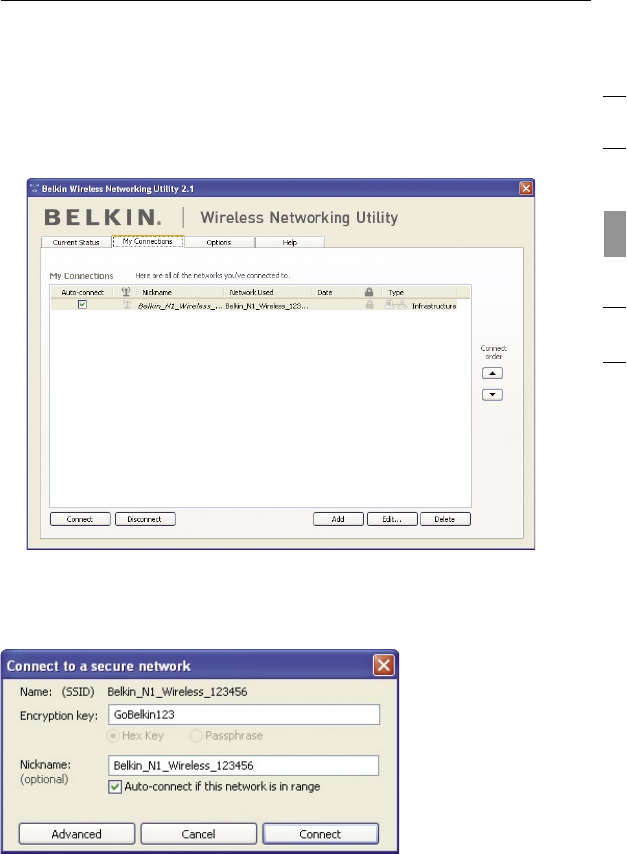Open the Current Status tab
This screenshot has width=627, height=854.
click(76, 242)
